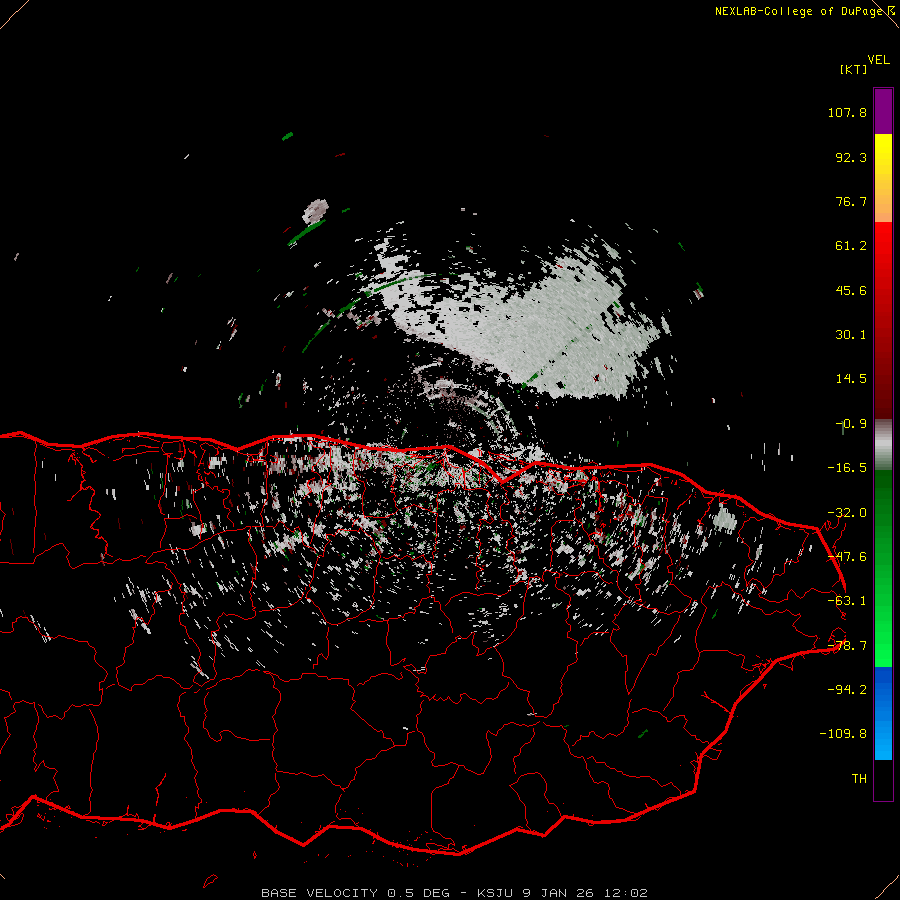The width and height of the screenshot is (900, 900).
Task: Click the TH label on color scale
Action: tap(859, 778)
